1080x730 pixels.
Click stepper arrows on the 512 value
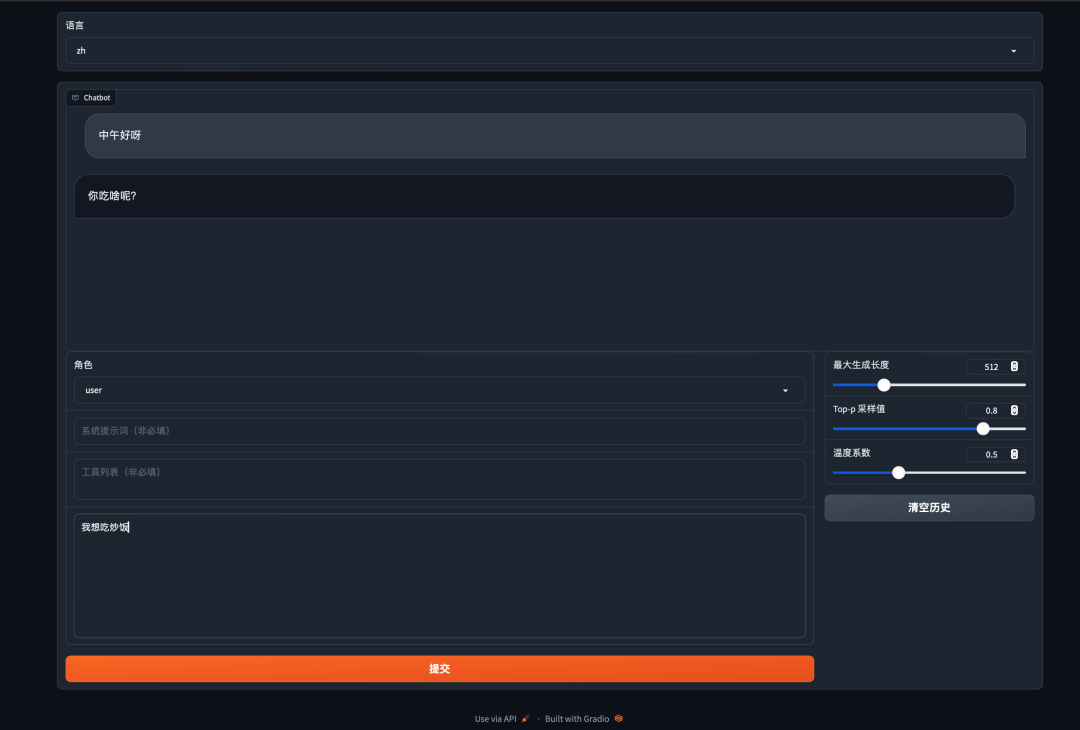pos(1014,367)
